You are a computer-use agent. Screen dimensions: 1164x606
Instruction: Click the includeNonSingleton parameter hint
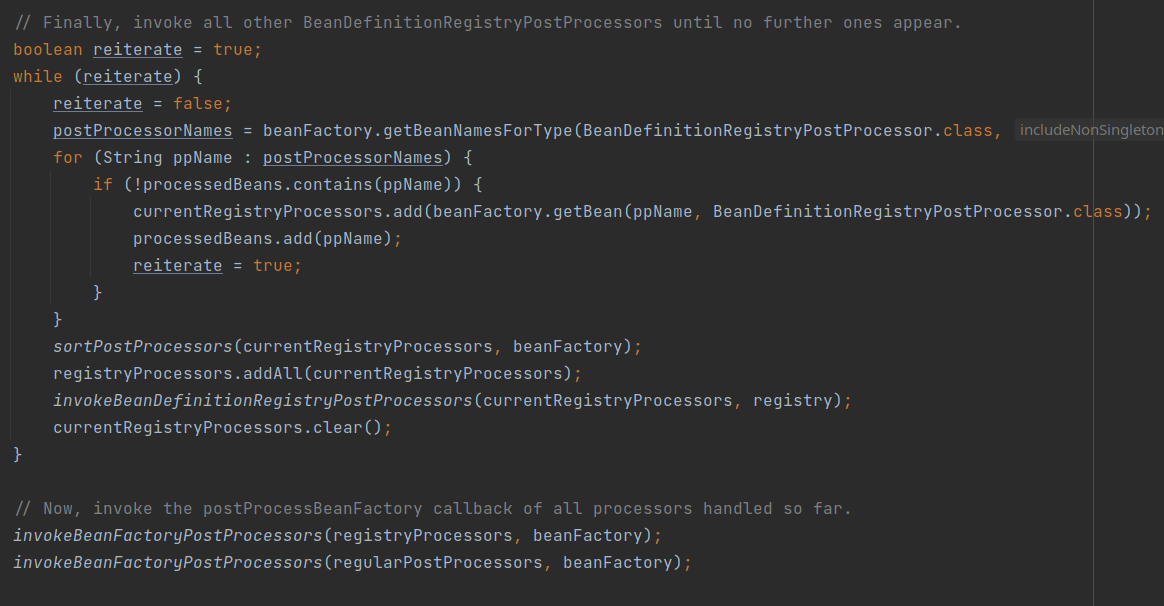coord(1090,130)
